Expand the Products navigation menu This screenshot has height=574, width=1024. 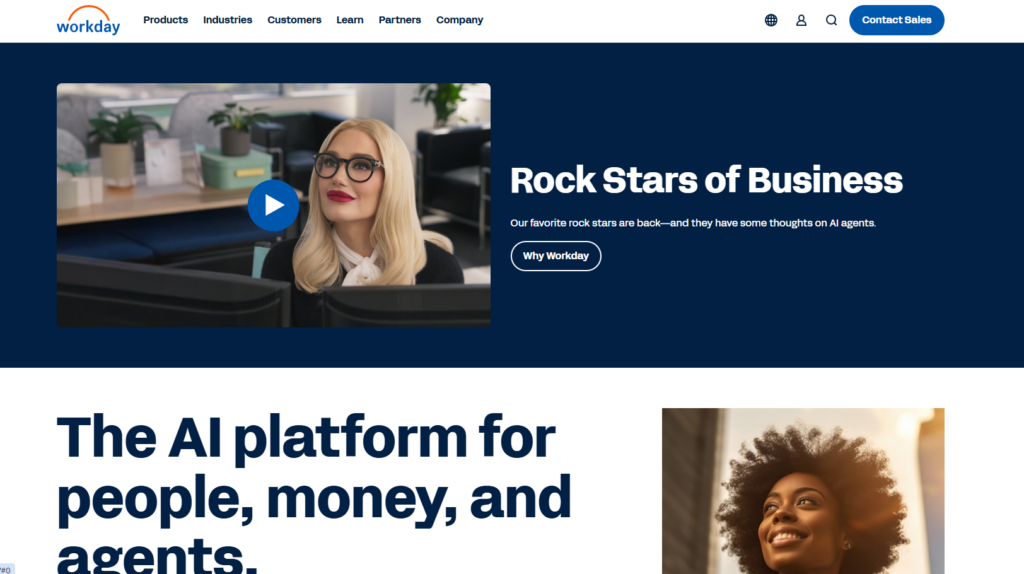(165, 20)
